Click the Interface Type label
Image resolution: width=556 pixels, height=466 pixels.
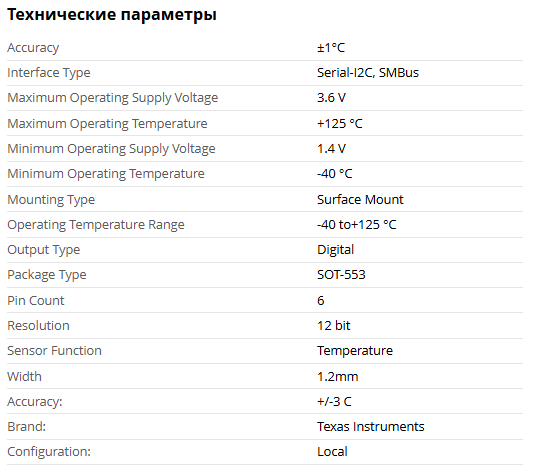click(49, 73)
